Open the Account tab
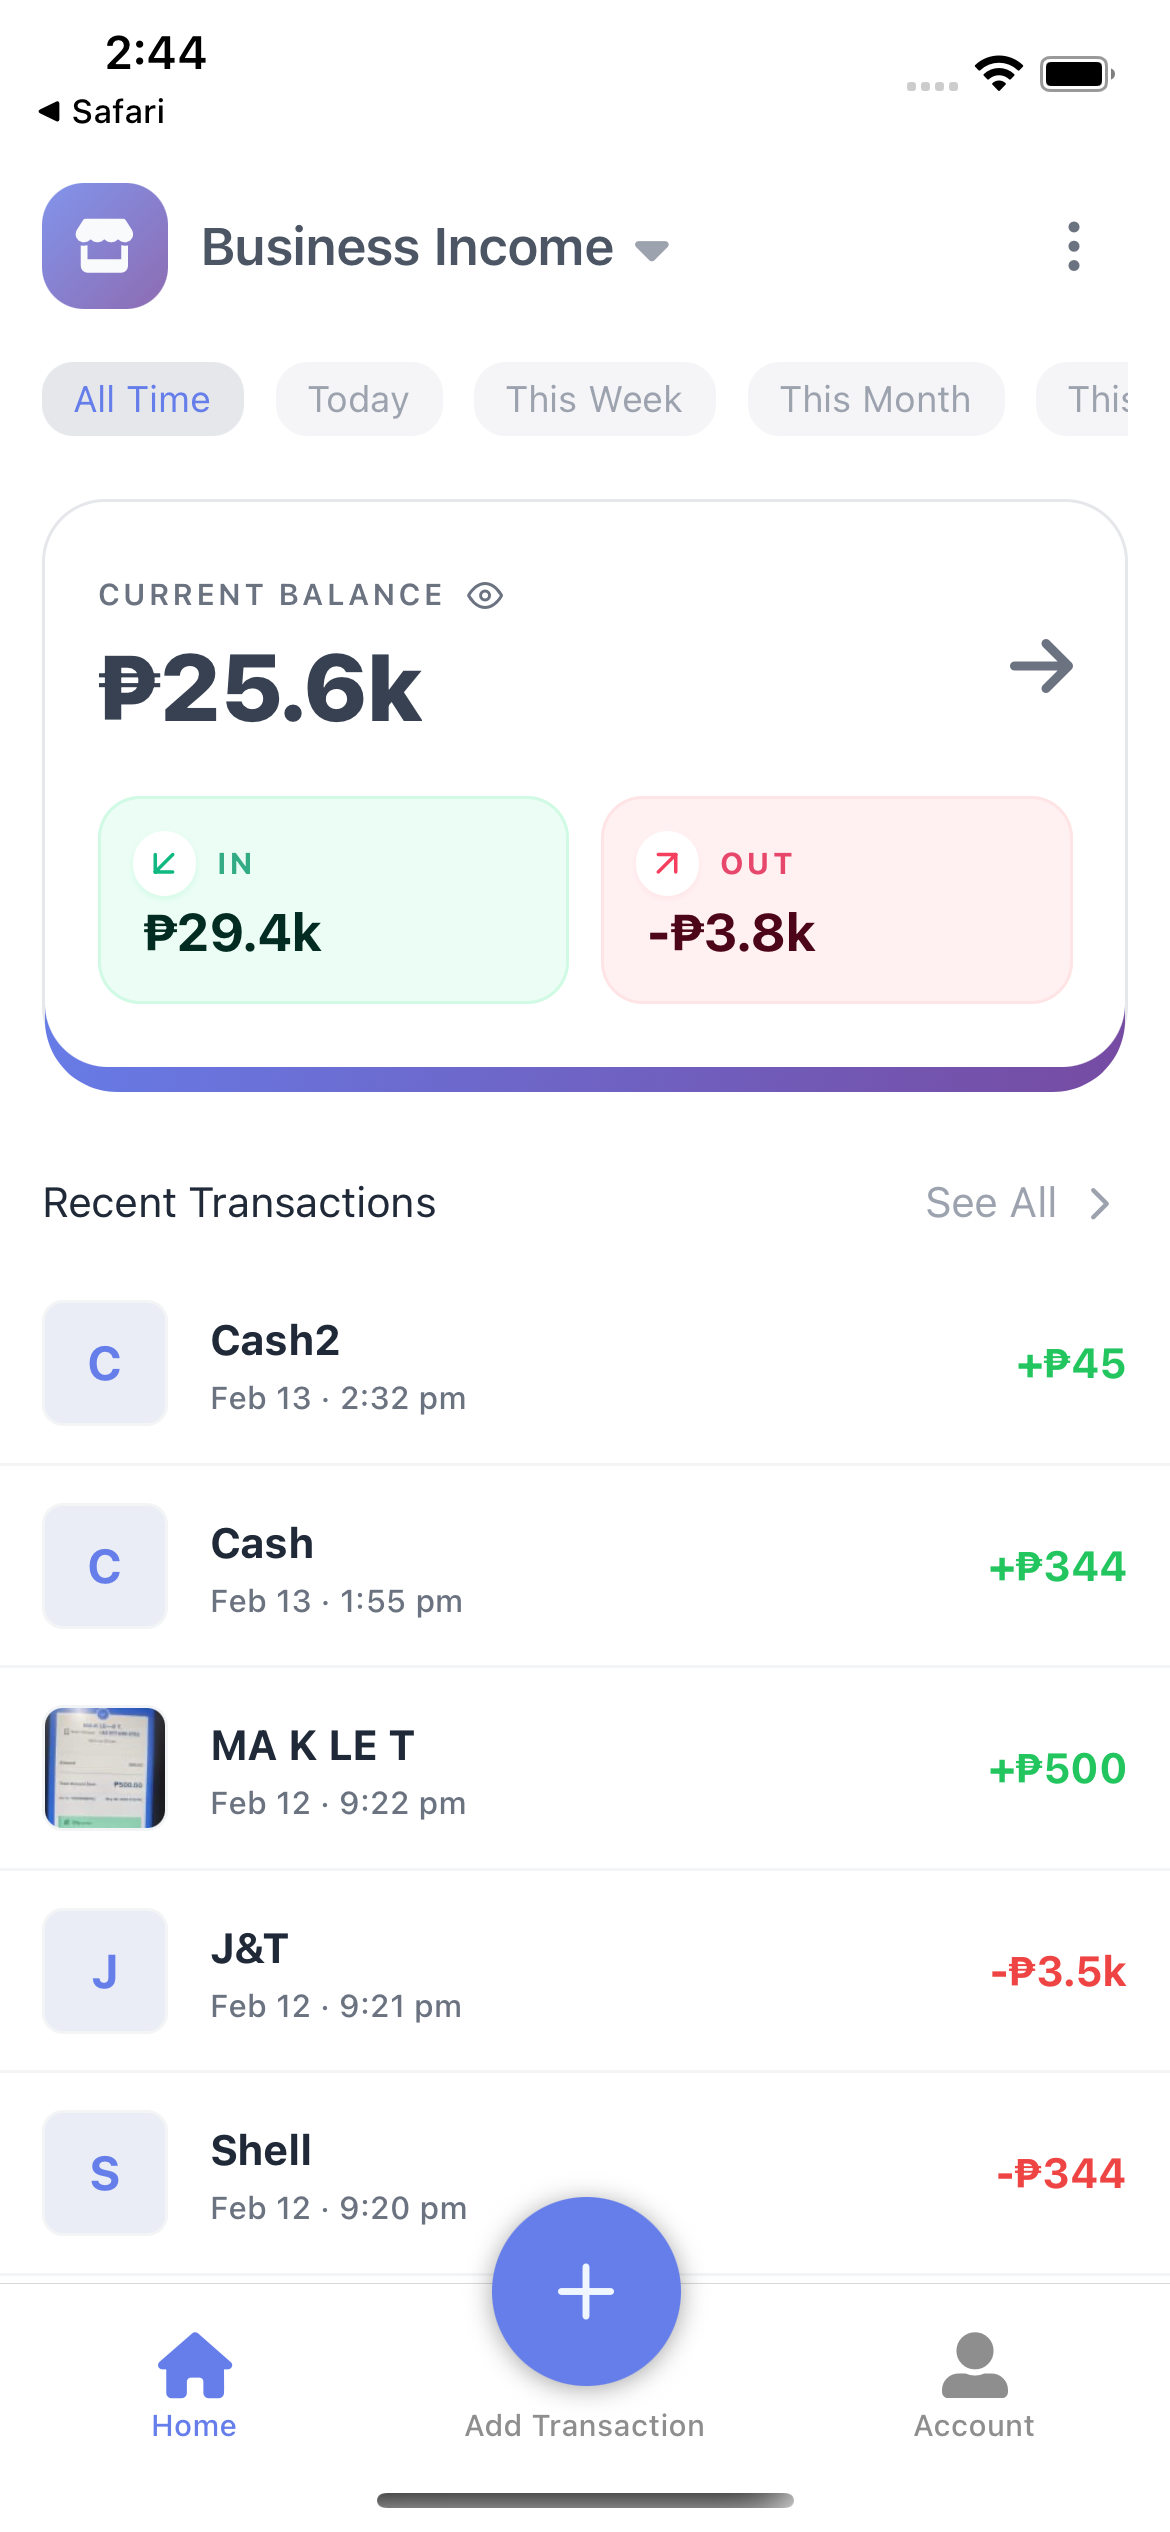Viewport: 1170px width, 2532px height. point(974,2385)
